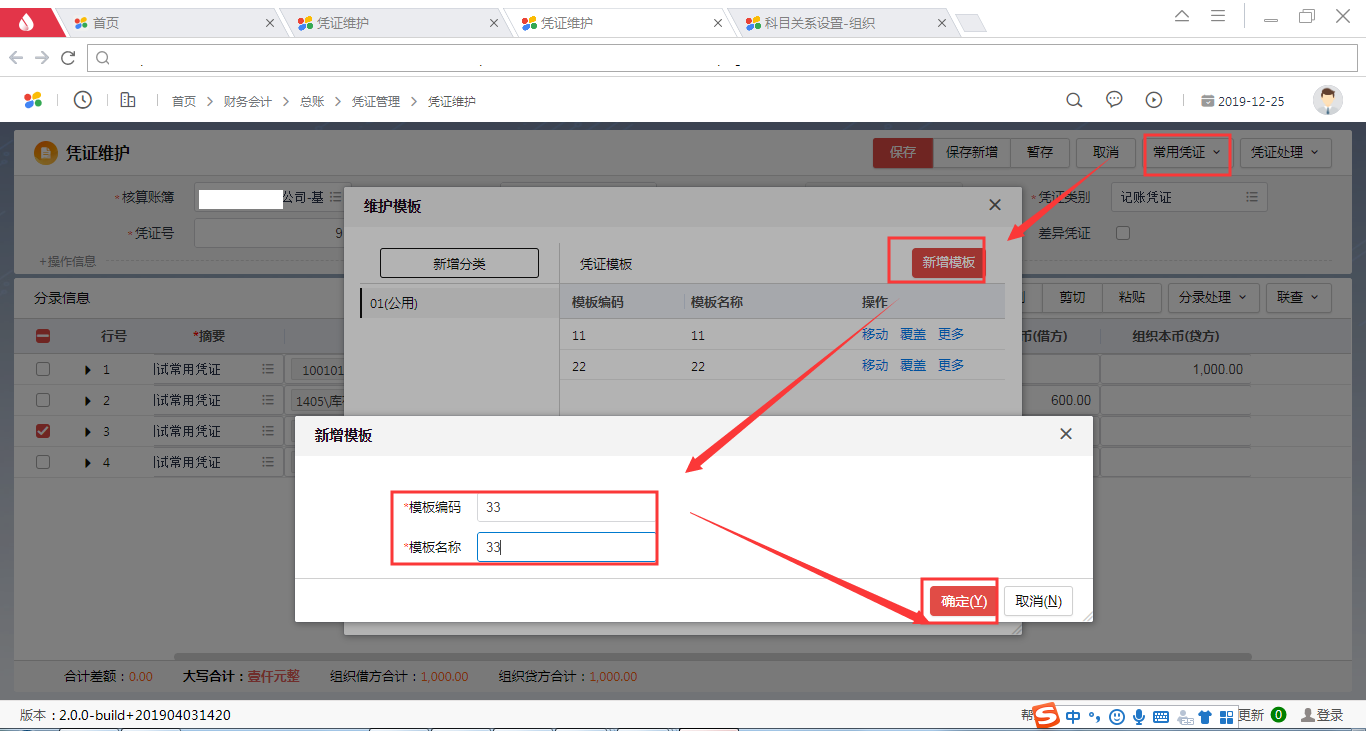Click the organization building icon

pos(128,100)
